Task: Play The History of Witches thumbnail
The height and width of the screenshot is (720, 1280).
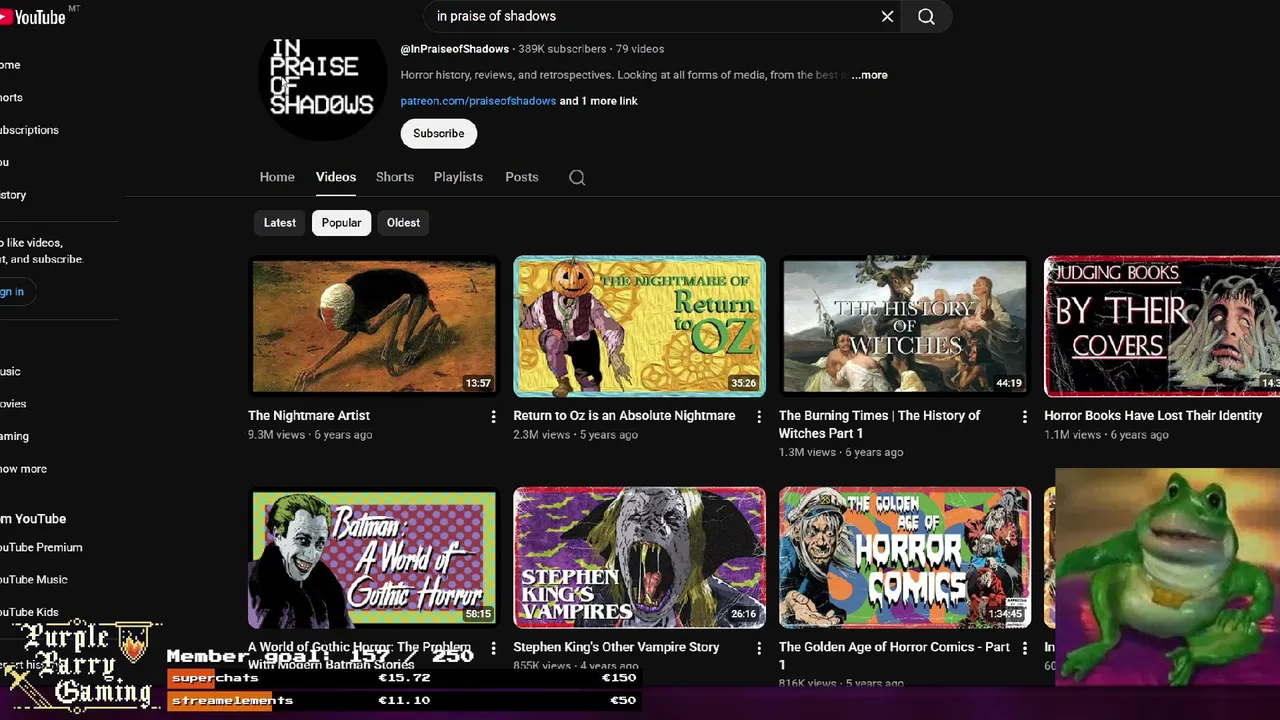Action: coord(905,326)
